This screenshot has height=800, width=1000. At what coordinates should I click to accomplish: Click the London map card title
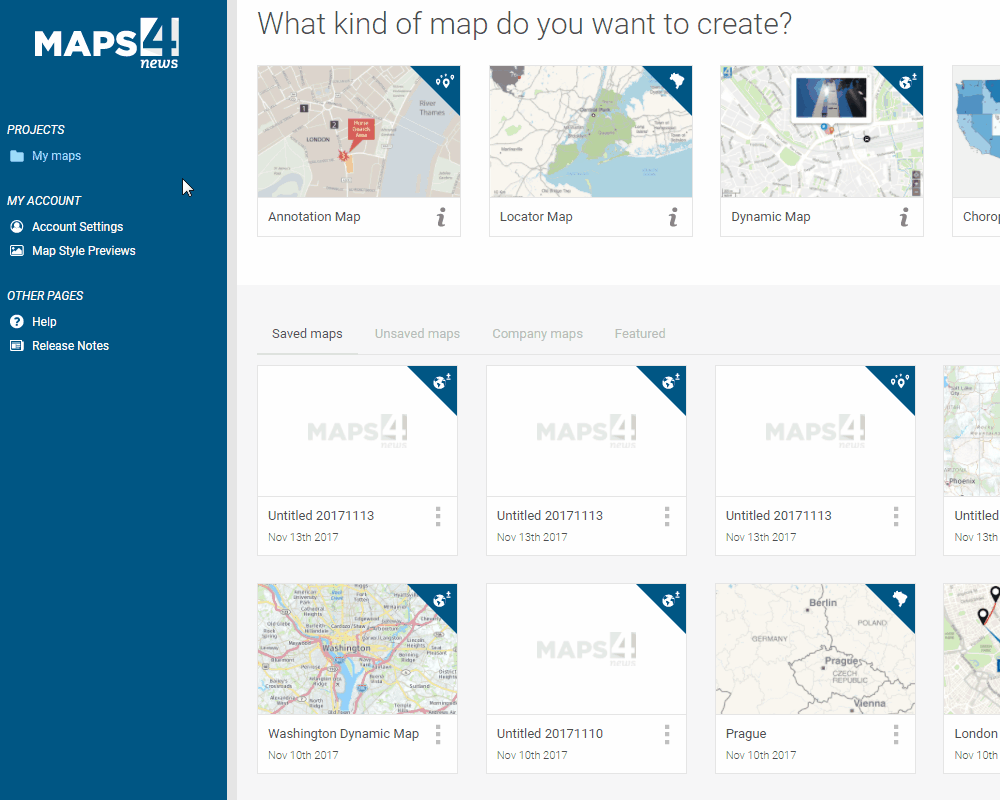[x=976, y=734]
